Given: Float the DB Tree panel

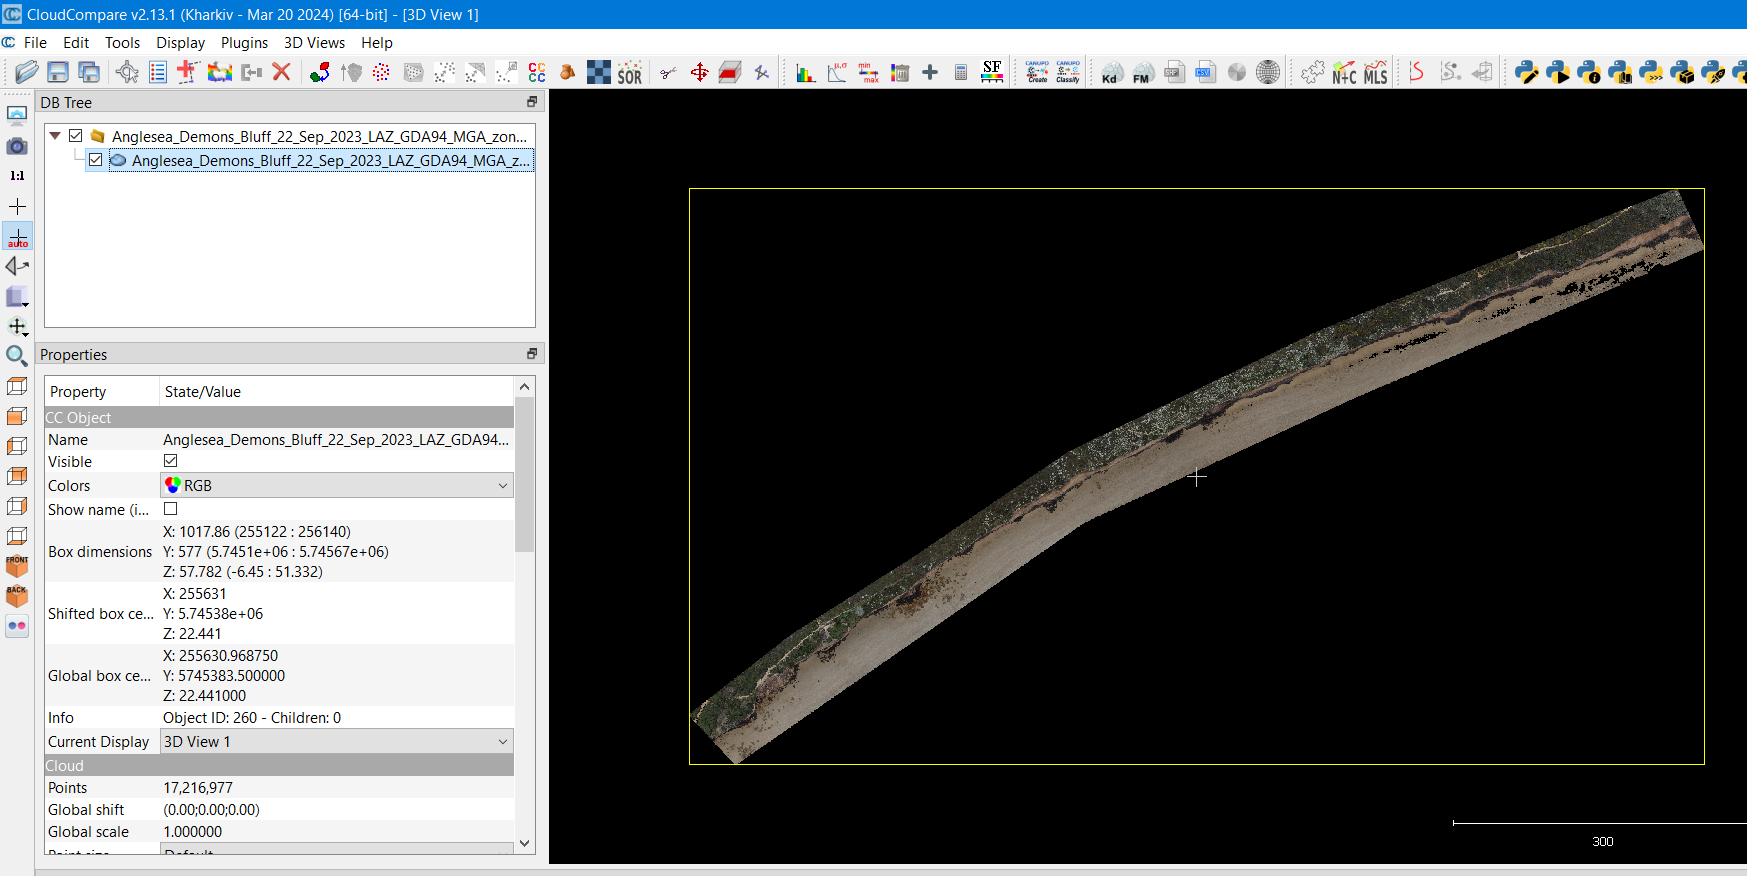Looking at the screenshot, I should [531, 102].
